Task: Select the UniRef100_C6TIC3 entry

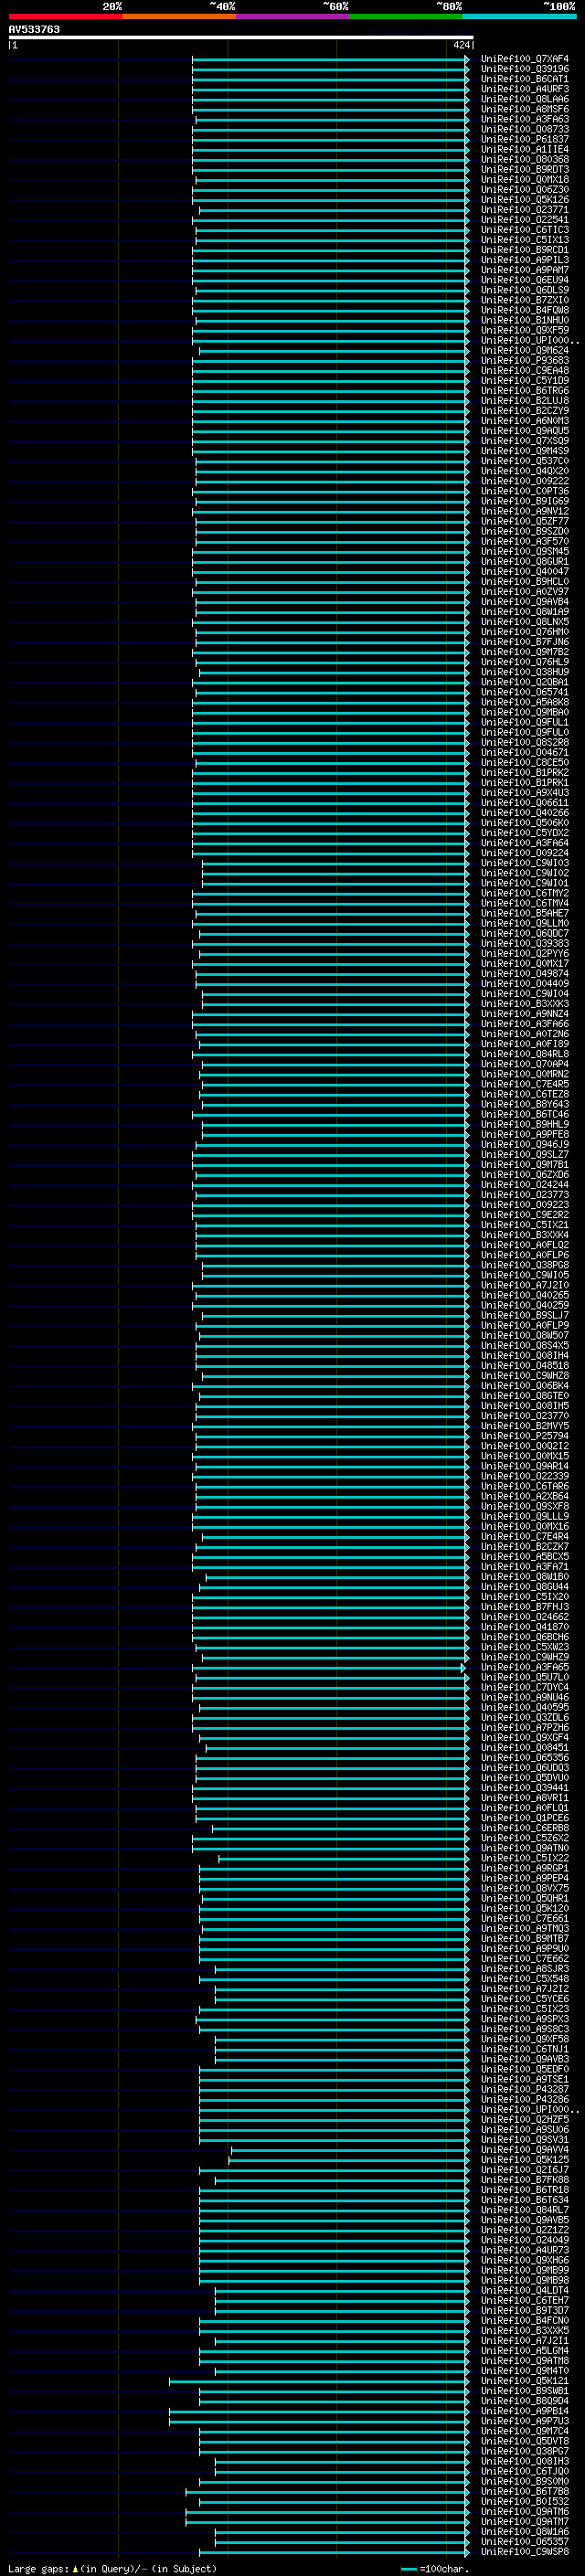Action: pyautogui.click(x=525, y=230)
